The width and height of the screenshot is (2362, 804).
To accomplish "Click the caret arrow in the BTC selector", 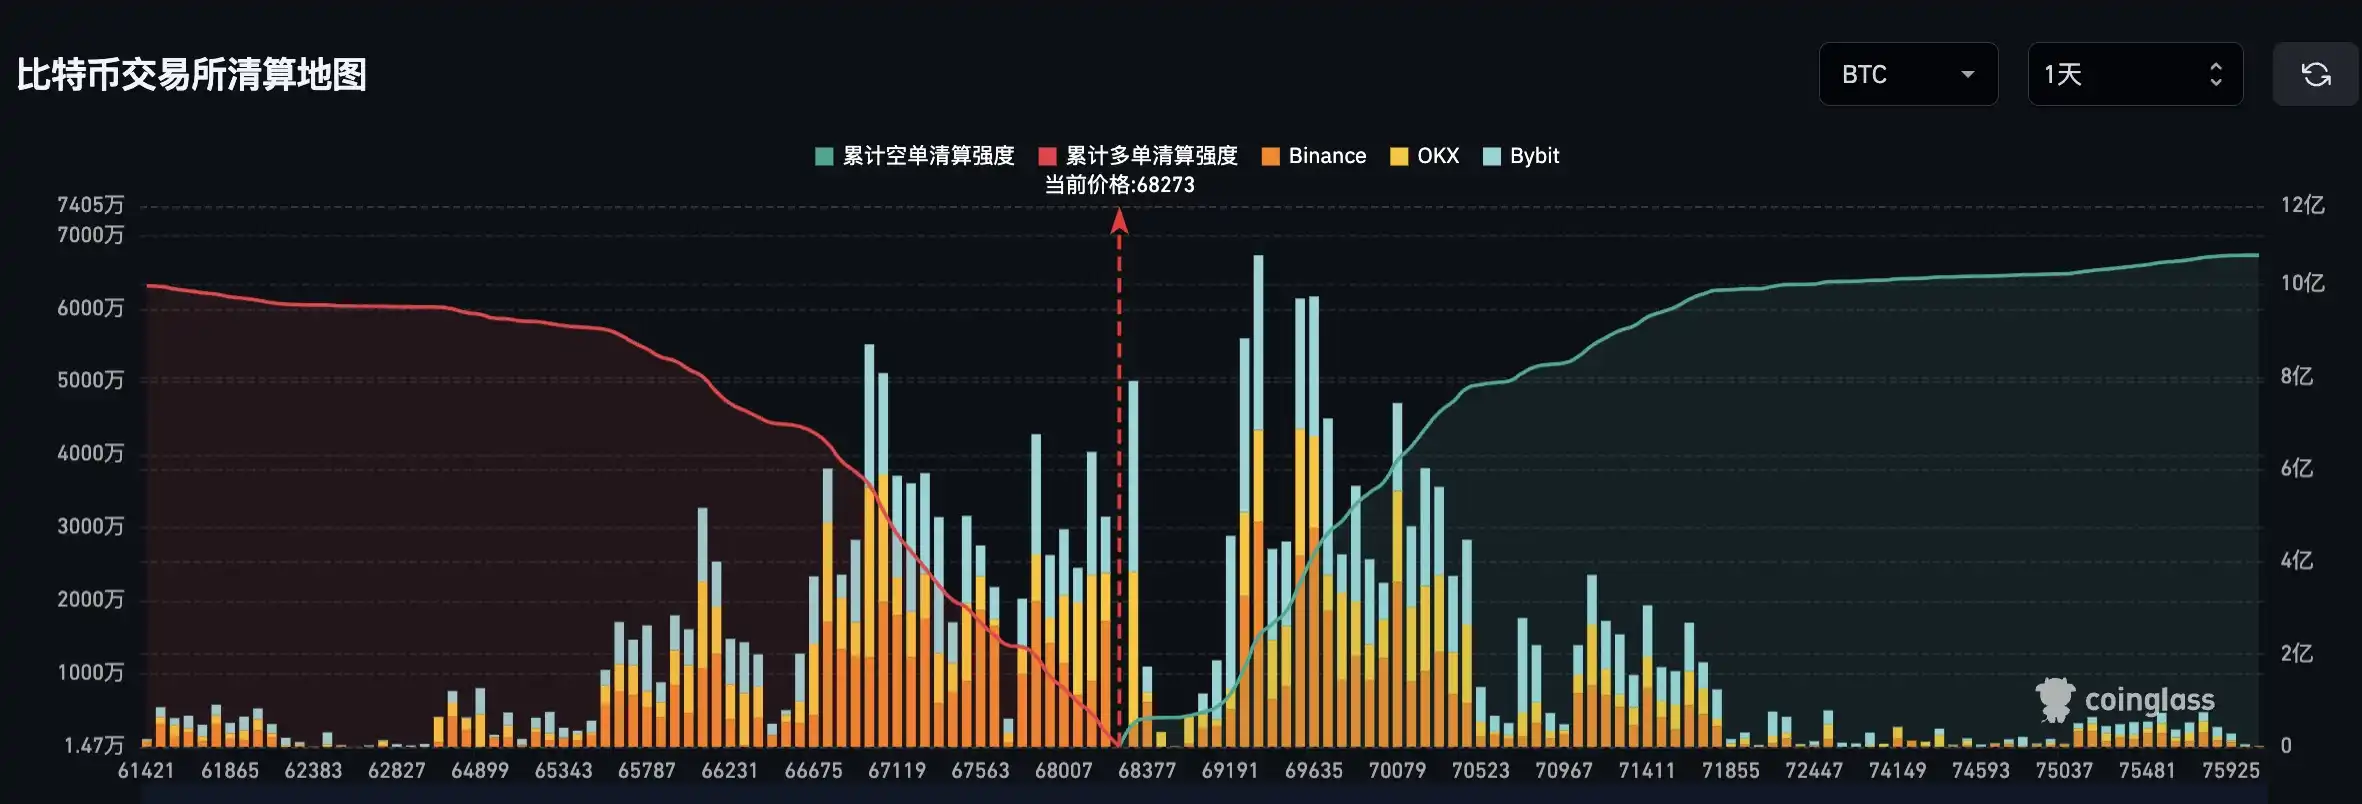I will (x=1967, y=74).
